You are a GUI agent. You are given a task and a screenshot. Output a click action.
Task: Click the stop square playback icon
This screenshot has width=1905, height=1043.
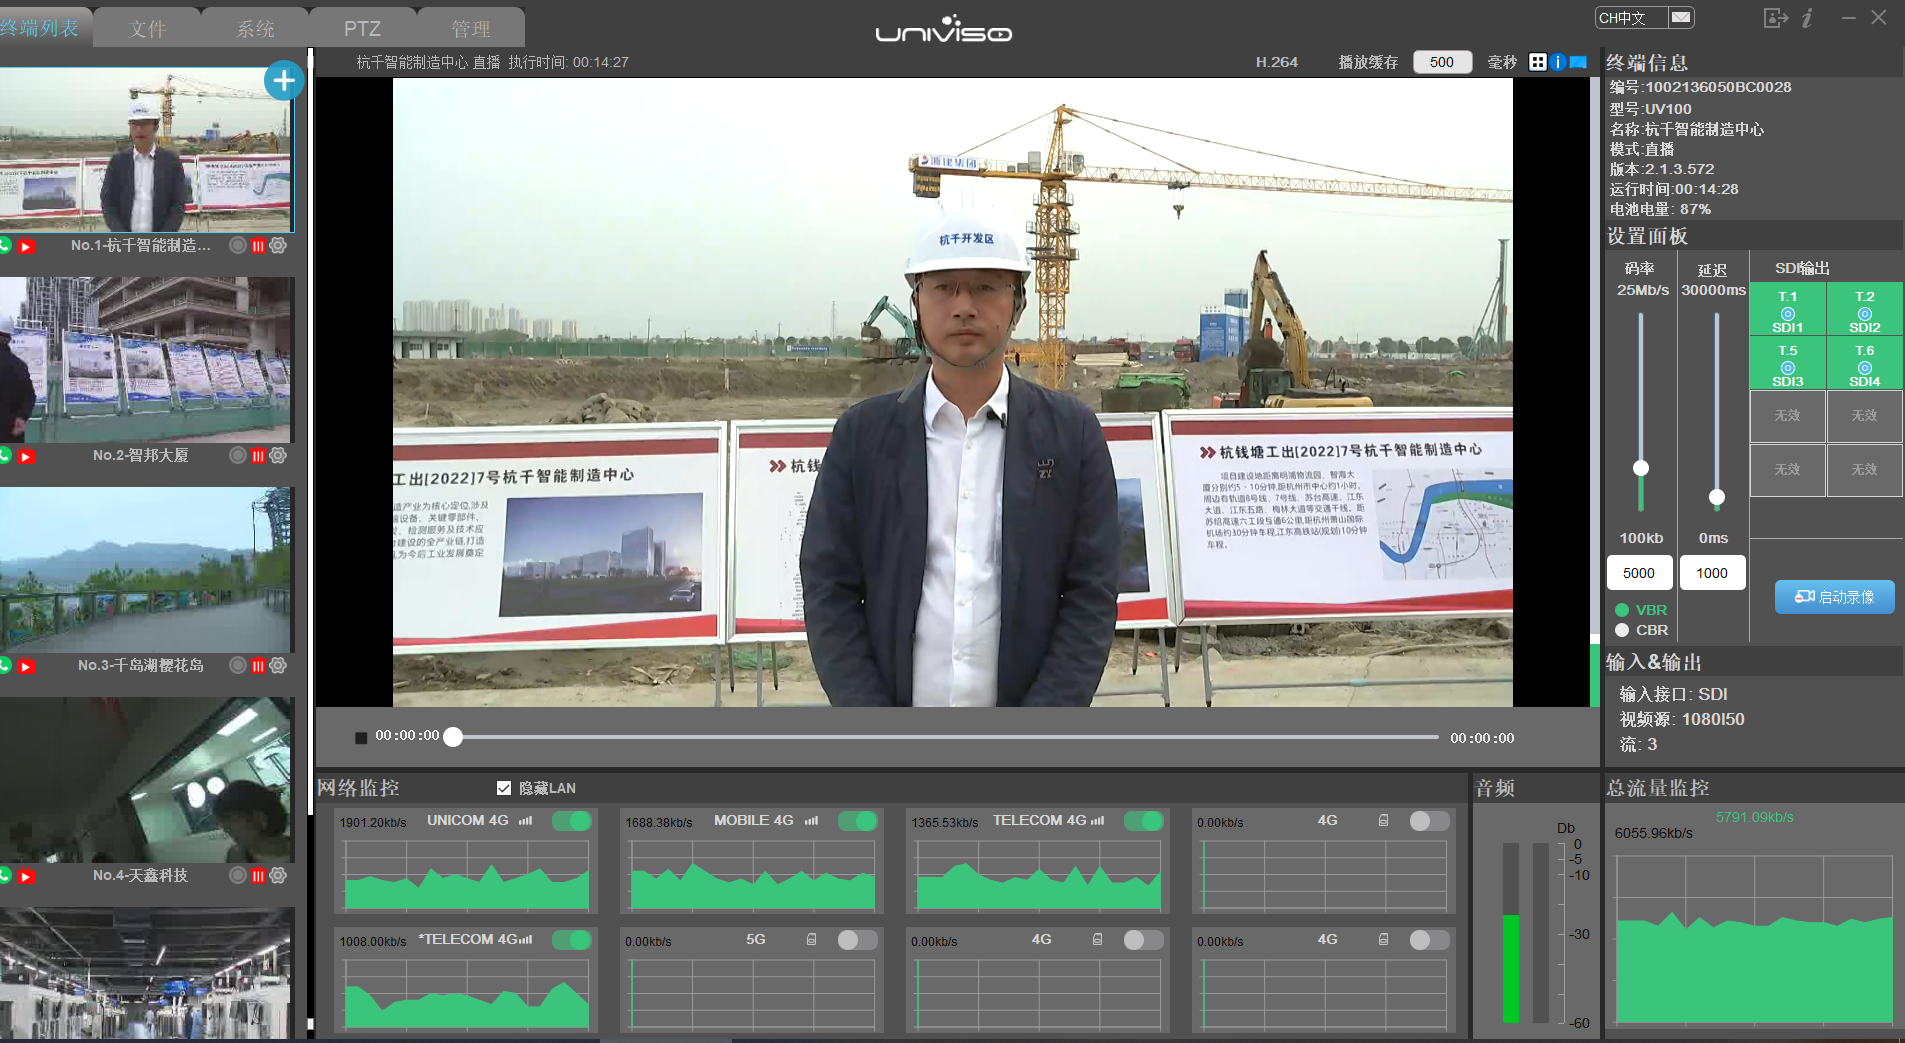coord(361,738)
